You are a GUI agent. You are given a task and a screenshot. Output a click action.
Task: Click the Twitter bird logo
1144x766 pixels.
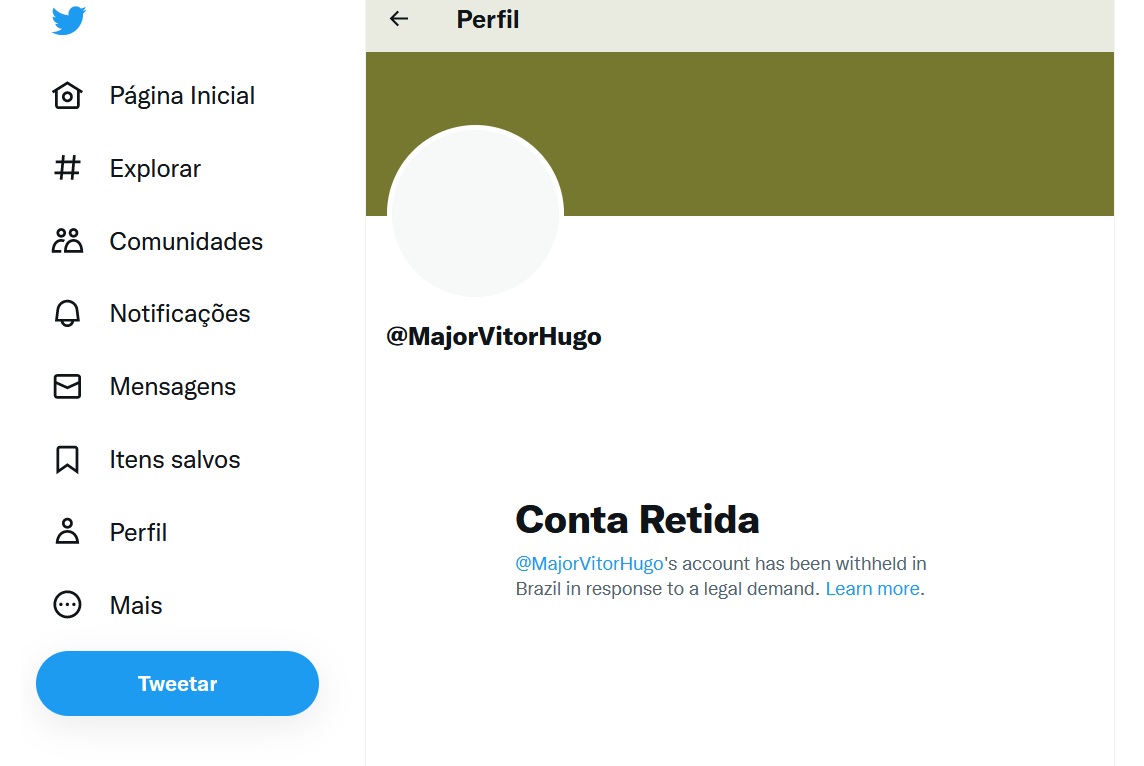[68, 20]
